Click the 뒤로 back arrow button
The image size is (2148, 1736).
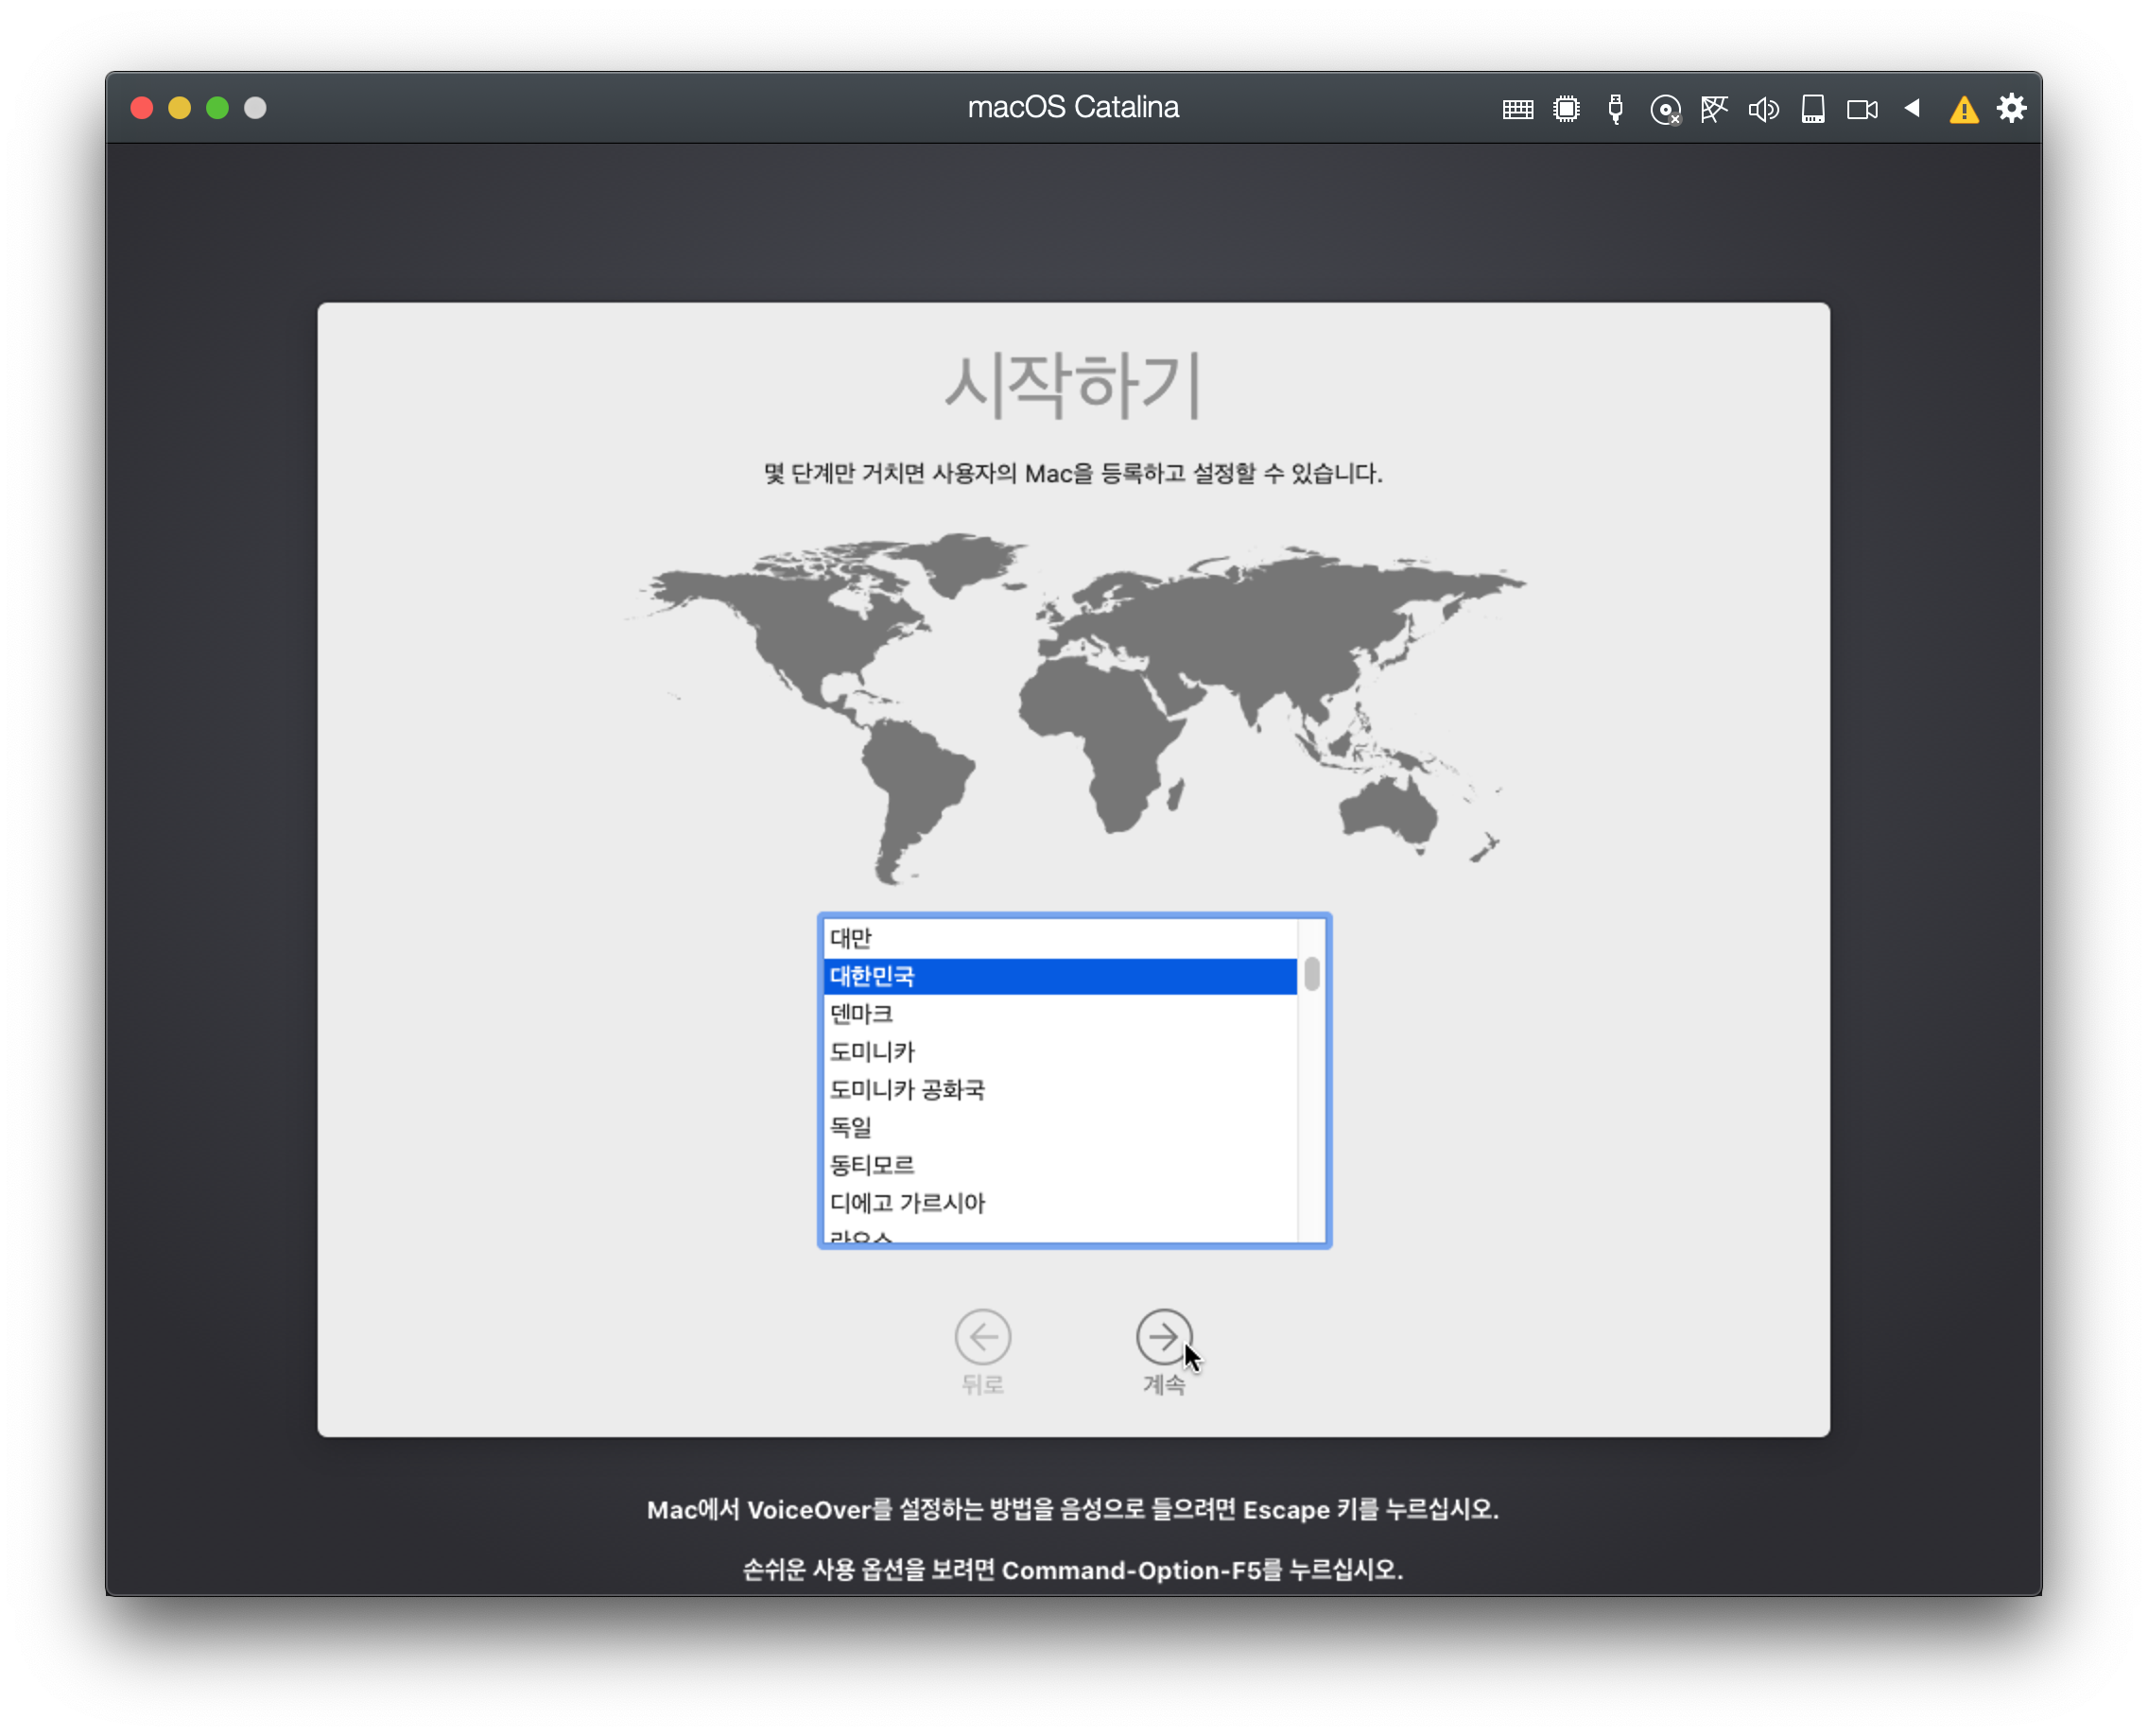[982, 1337]
